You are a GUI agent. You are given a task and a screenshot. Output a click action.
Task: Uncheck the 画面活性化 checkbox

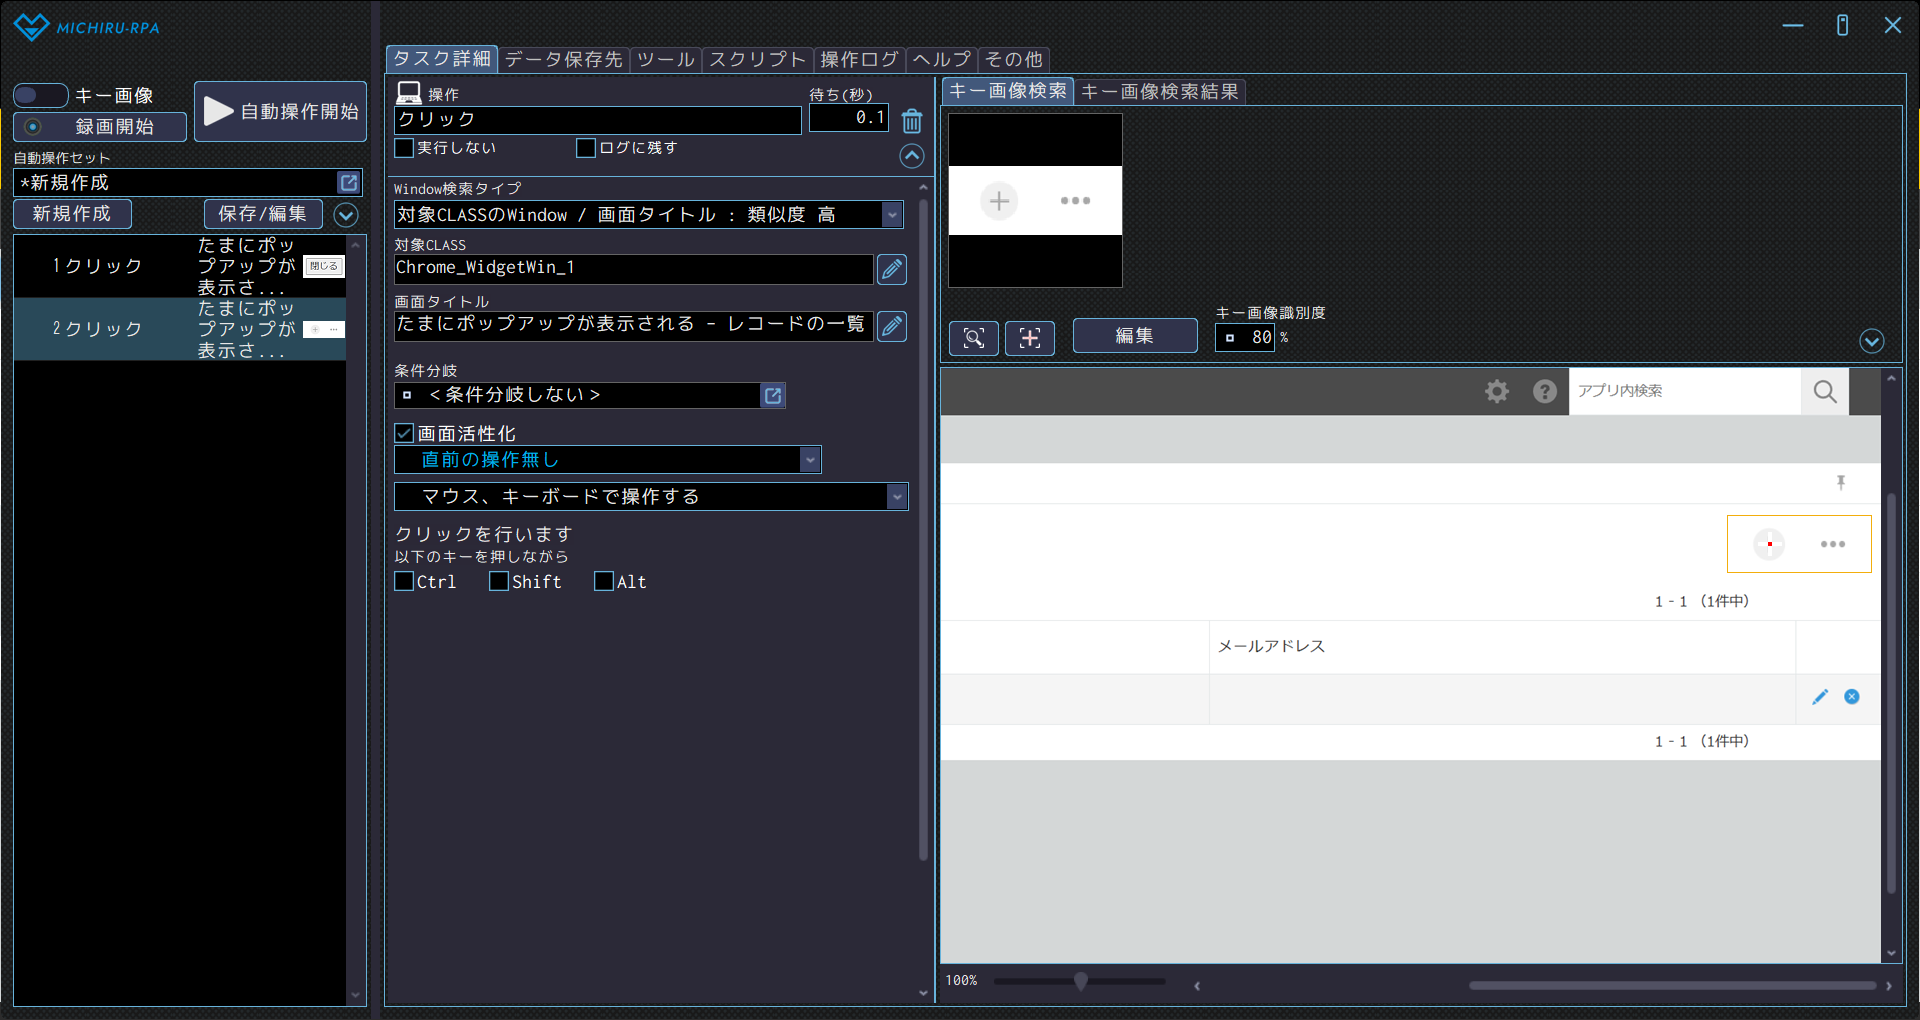click(x=405, y=433)
